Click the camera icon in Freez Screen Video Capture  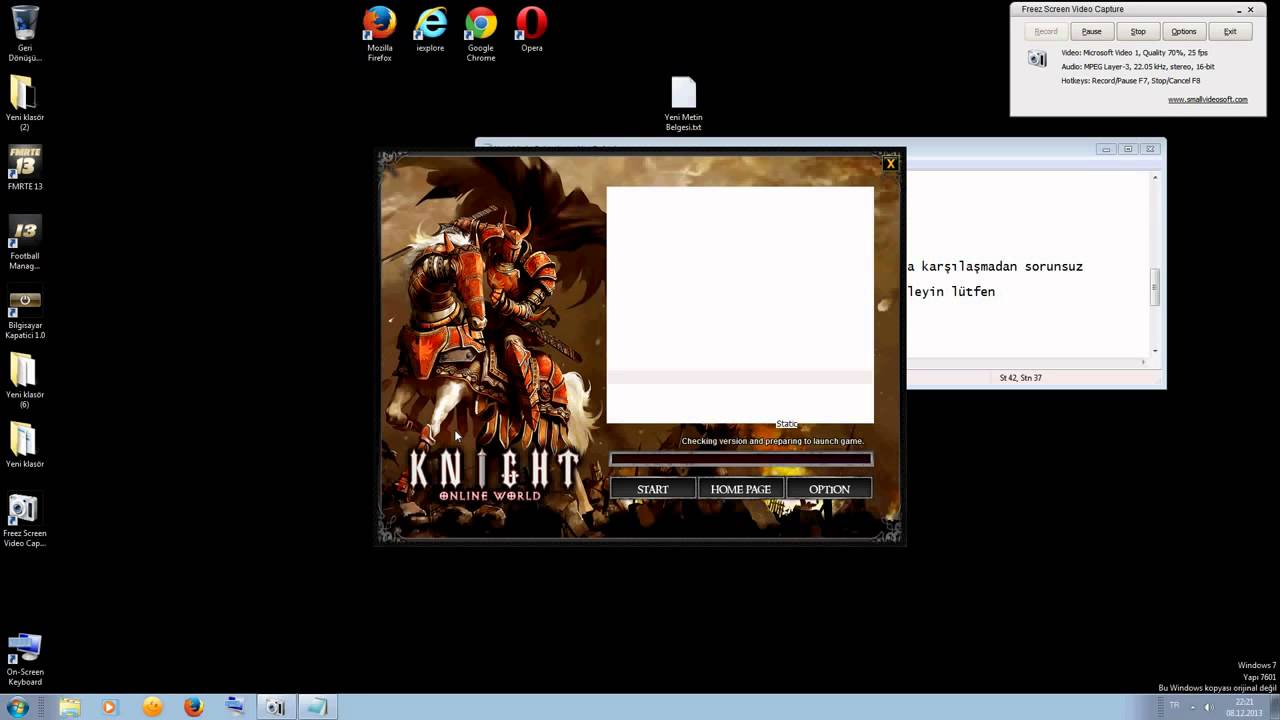click(x=1037, y=59)
